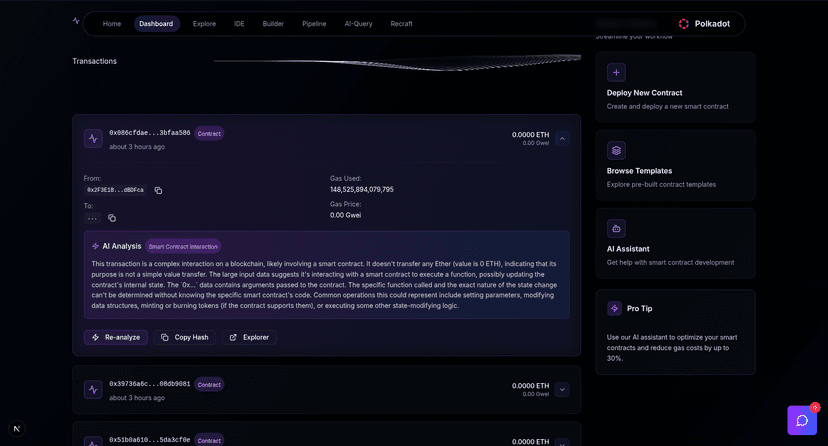Open the chat widget in corner
The width and height of the screenshot is (828, 446).
(x=802, y=420)
